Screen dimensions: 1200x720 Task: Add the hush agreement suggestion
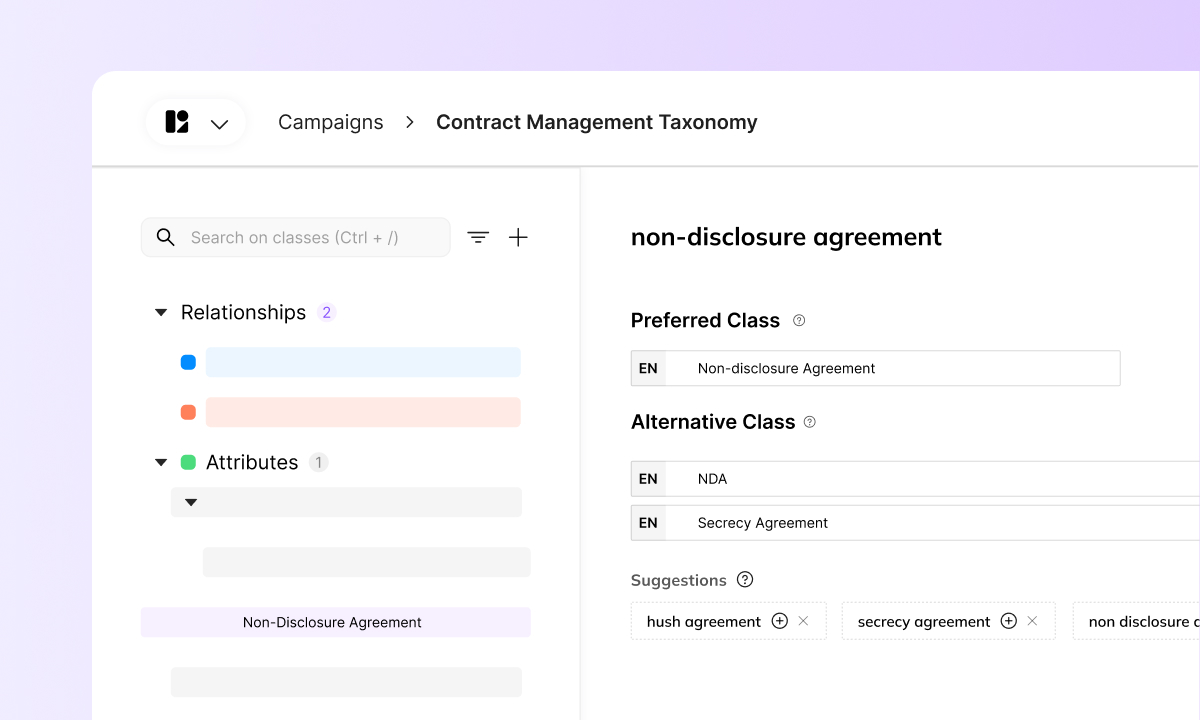780,621
